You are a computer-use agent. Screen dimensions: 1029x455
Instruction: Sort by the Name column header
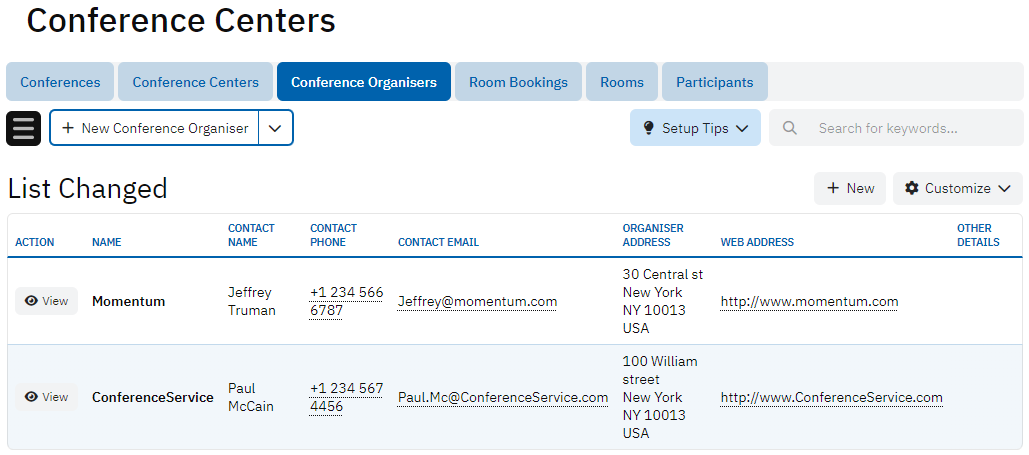(106, 242)
